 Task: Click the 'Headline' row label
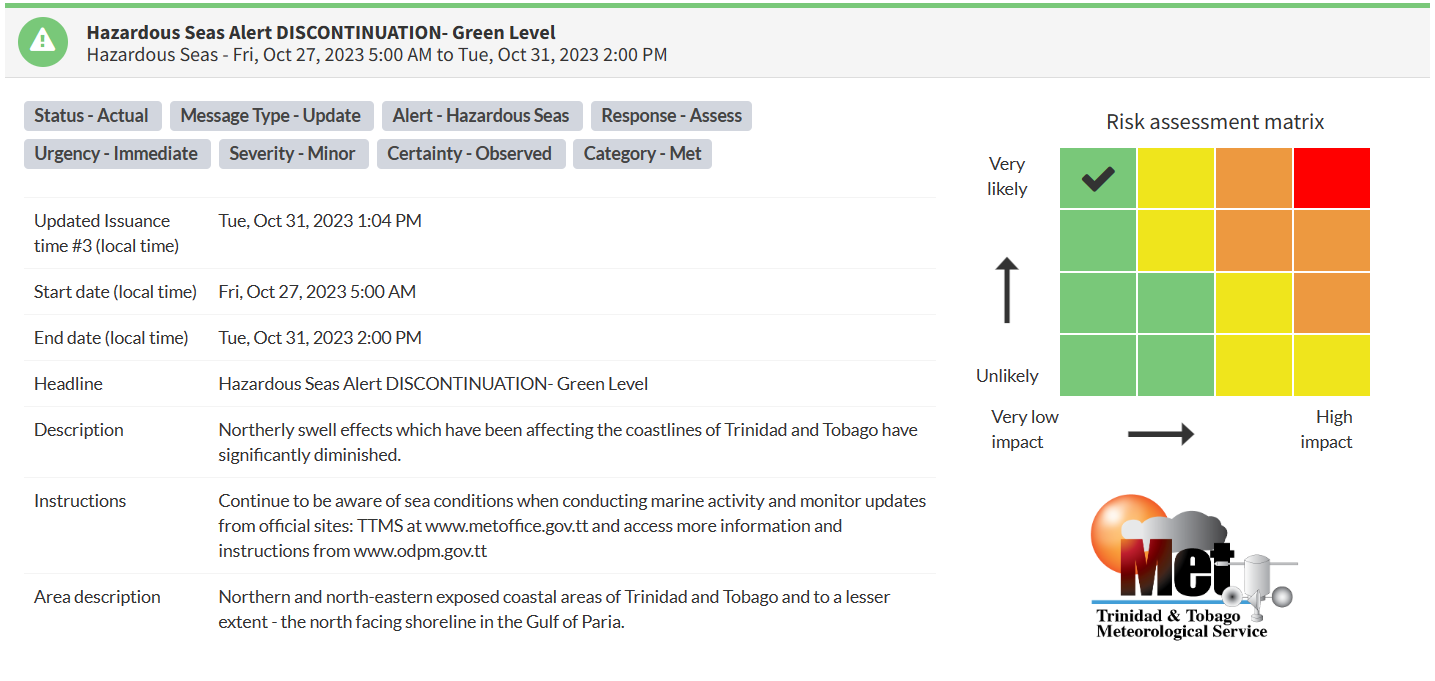click(68, 384)
